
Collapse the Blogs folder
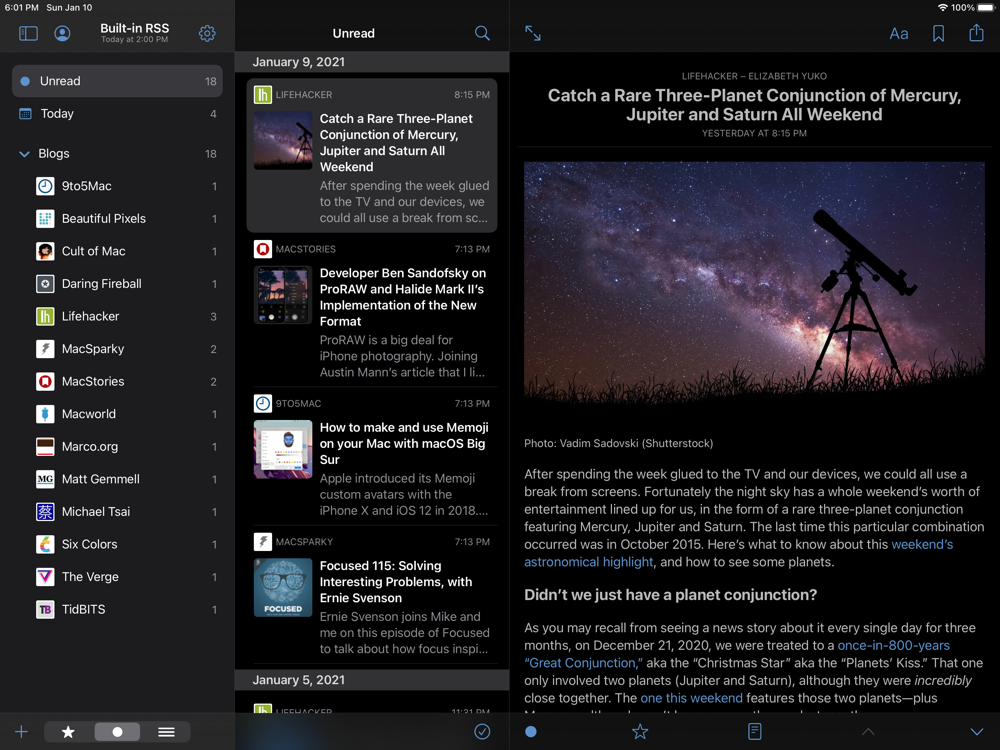pyautogui.click(x=24, y=154)
